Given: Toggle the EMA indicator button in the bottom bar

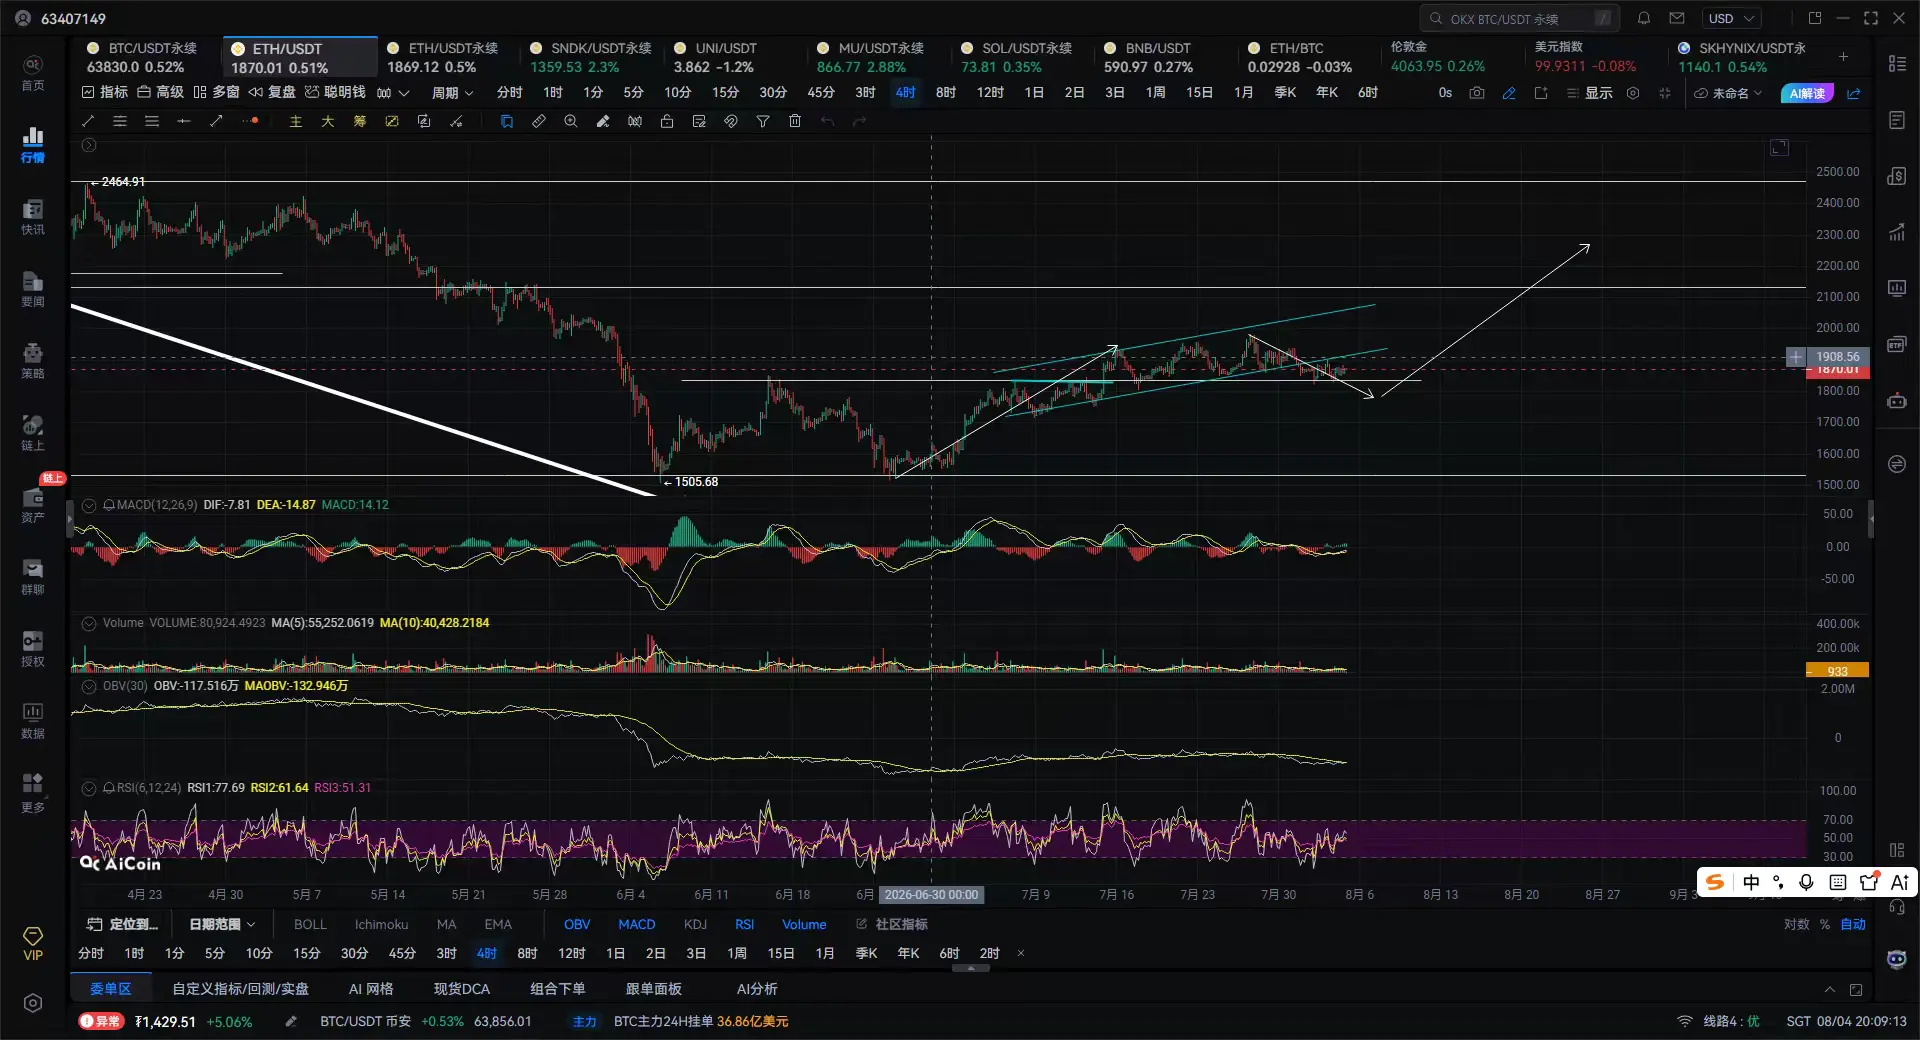Looking at the screenshot, I should click(498, 924).
